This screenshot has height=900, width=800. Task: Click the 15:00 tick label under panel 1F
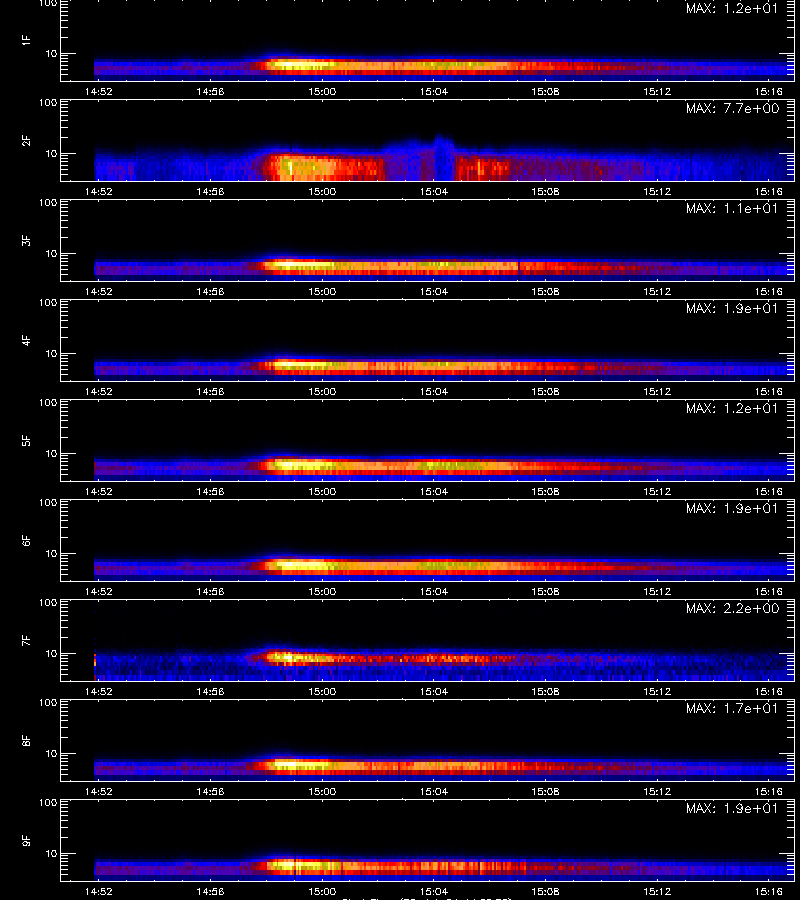(322, 91)
